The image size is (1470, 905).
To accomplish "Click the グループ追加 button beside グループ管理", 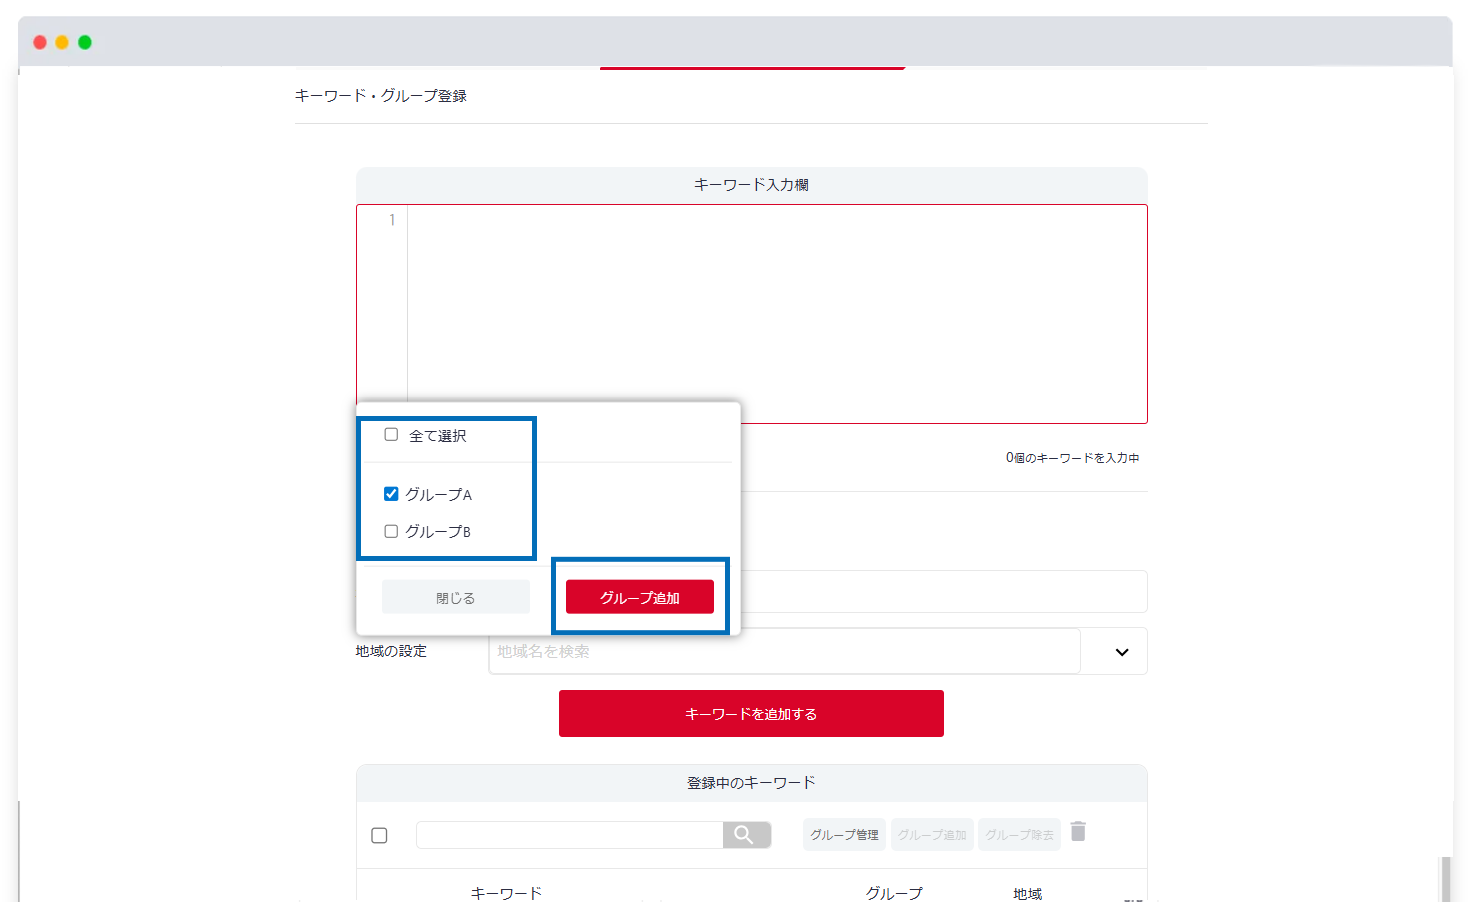I will click(x=931, y=834).
